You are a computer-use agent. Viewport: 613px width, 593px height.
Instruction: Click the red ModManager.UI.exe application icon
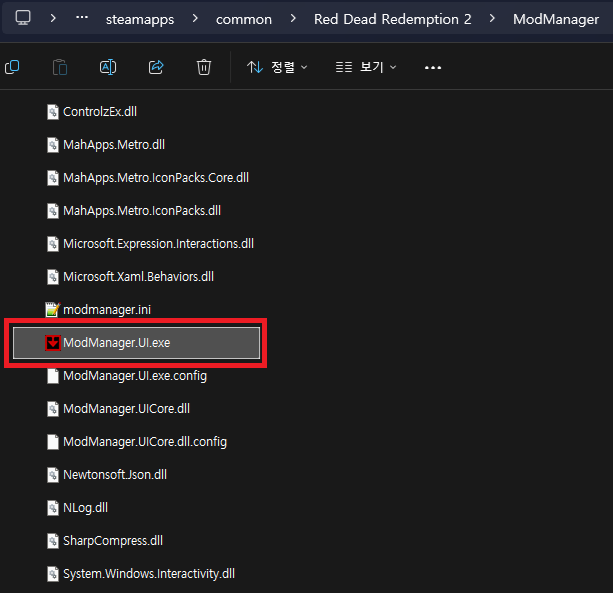[x=53, y=343]
